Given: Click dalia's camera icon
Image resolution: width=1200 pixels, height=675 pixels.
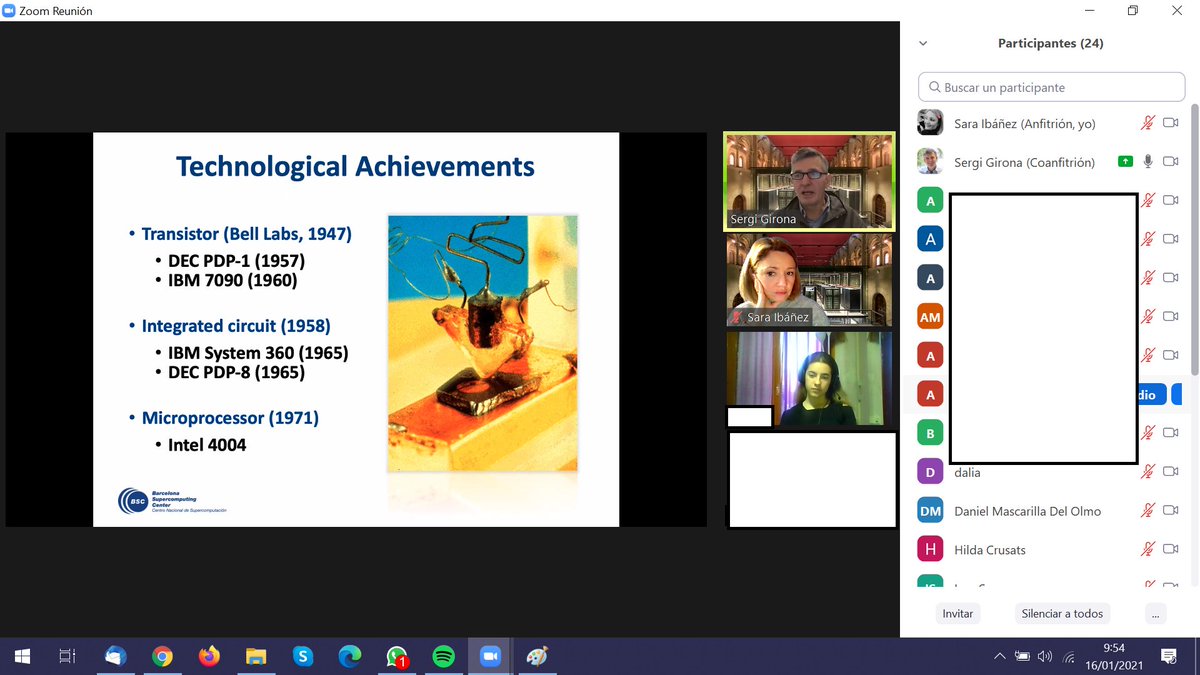Looking at the screenshot, I should pos(1170,472).
